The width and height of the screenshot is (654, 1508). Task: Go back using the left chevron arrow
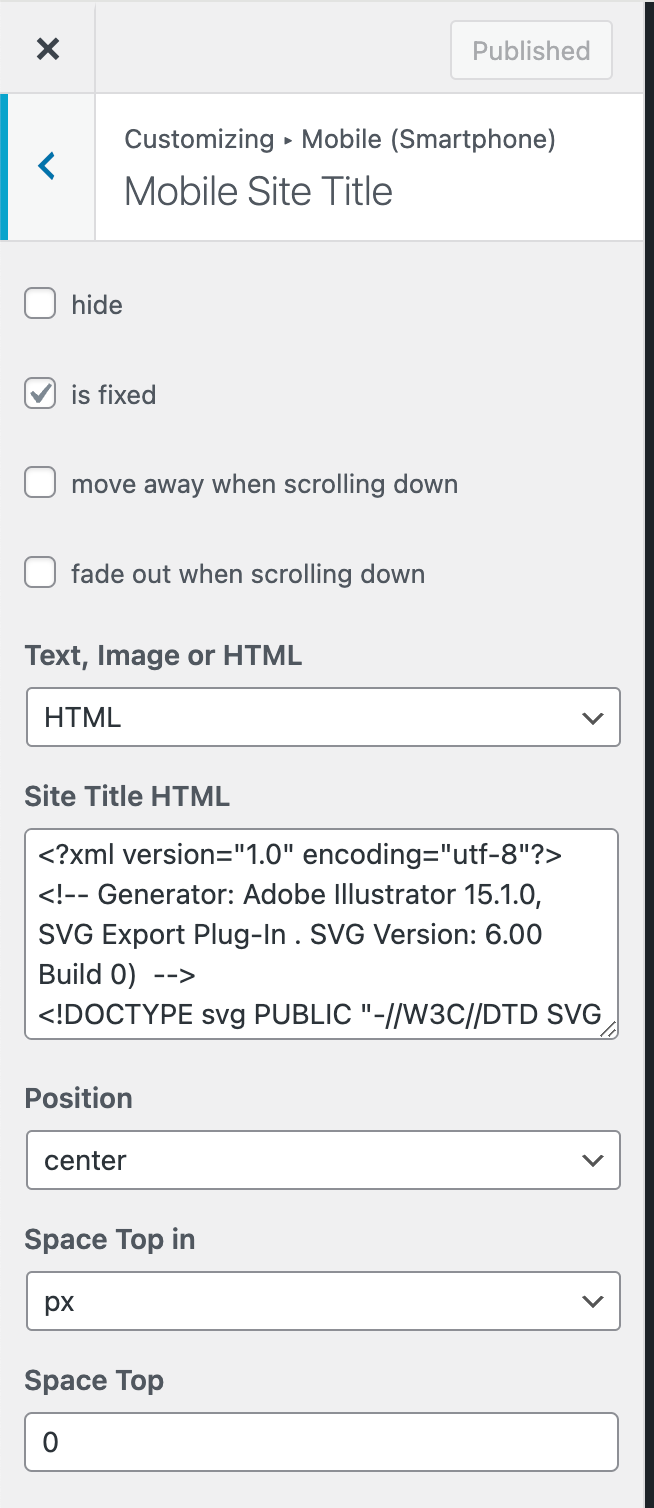click(47, 166)
